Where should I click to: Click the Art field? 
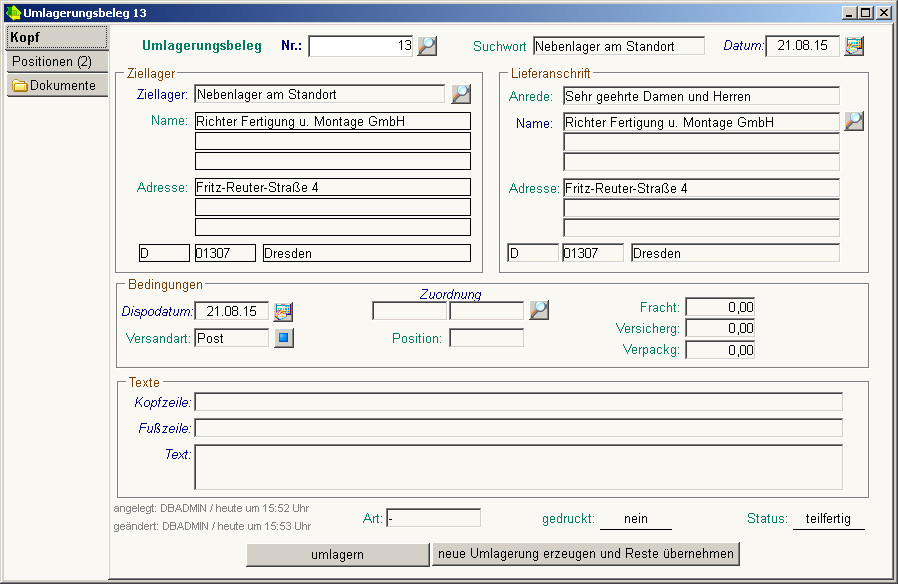pos(434,518)
